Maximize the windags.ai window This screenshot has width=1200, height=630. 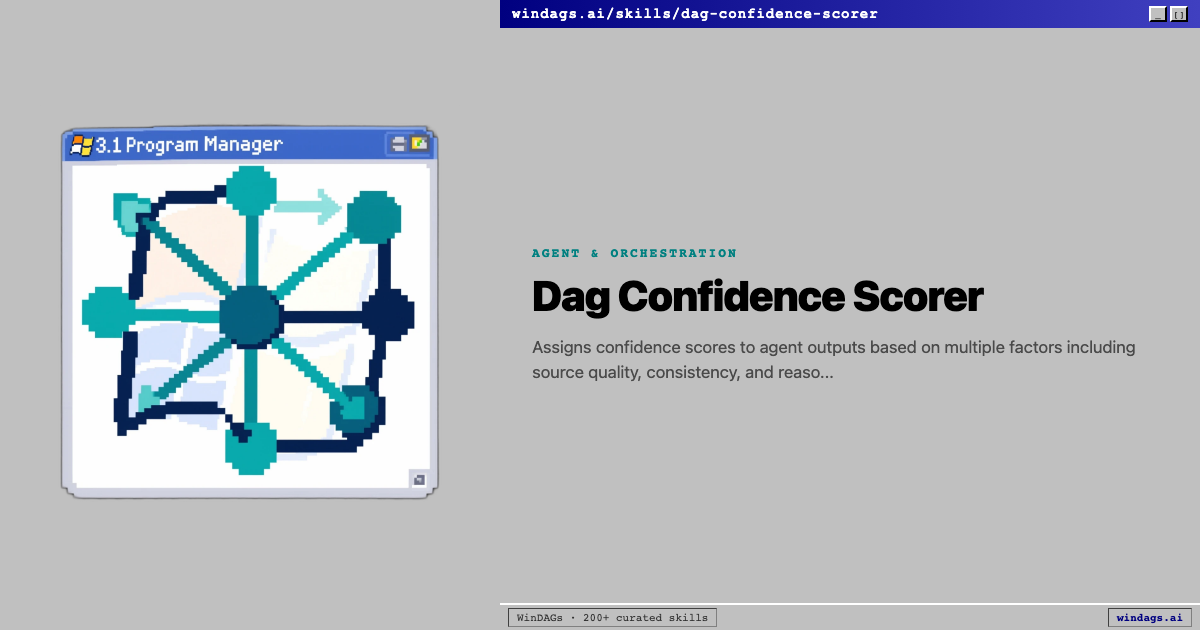(x=1178, y=14)
